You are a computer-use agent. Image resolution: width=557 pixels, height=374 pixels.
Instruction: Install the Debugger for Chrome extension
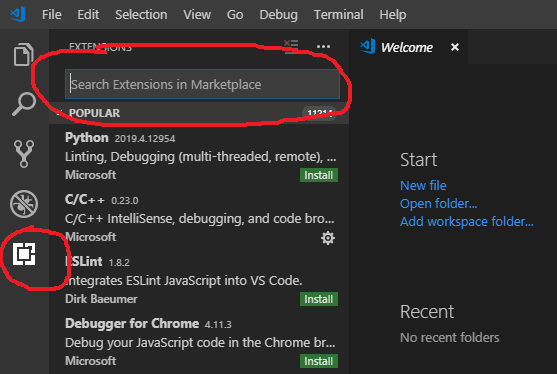tap(319, 361)
